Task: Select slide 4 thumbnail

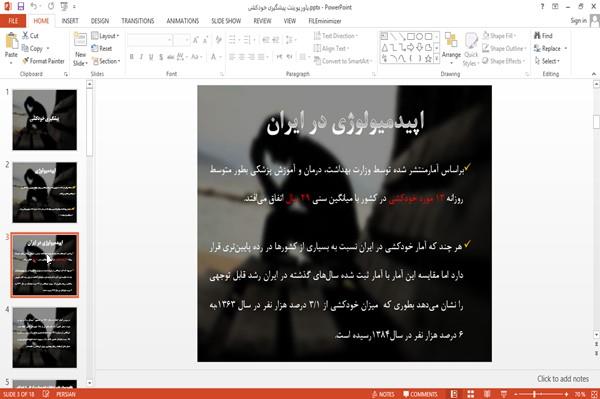Action: point(44,337)
